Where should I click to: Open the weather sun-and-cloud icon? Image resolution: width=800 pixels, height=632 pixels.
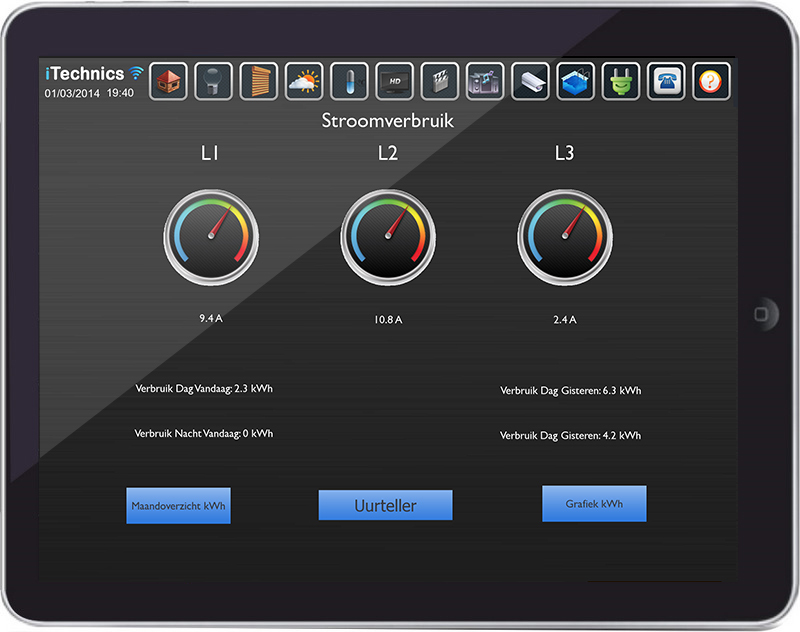[304, 81]
